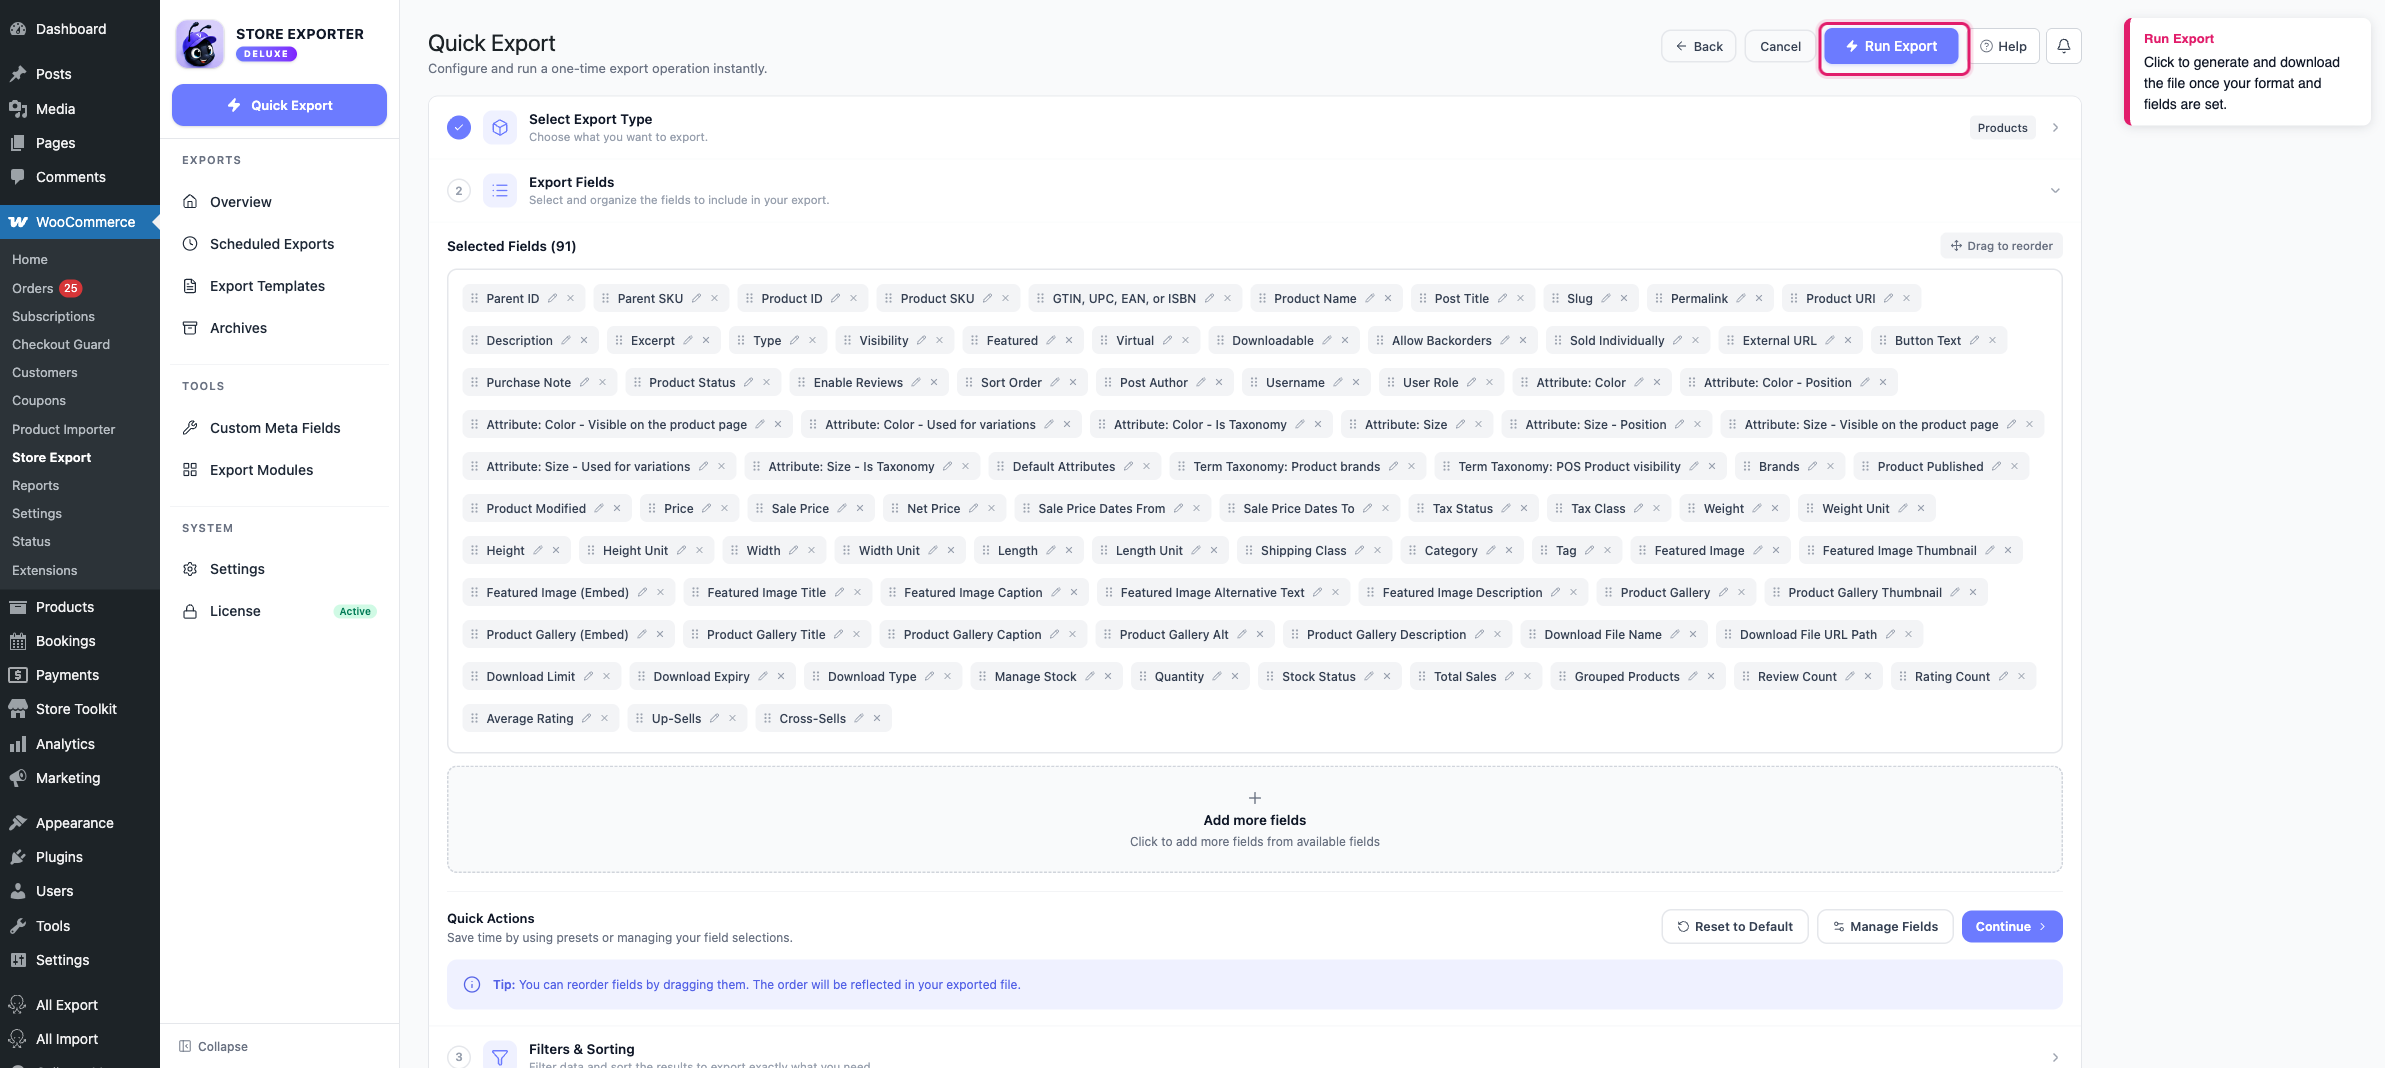Click Reset to Default
Image resolution: width=2385 pixels, height=1068 pixels.
[1735, 927]
